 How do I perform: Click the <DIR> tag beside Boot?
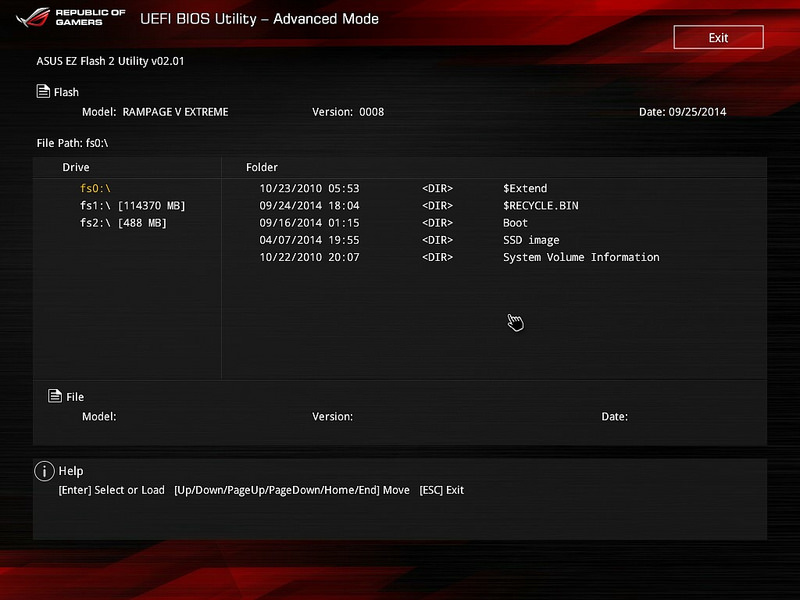[437, 223]
